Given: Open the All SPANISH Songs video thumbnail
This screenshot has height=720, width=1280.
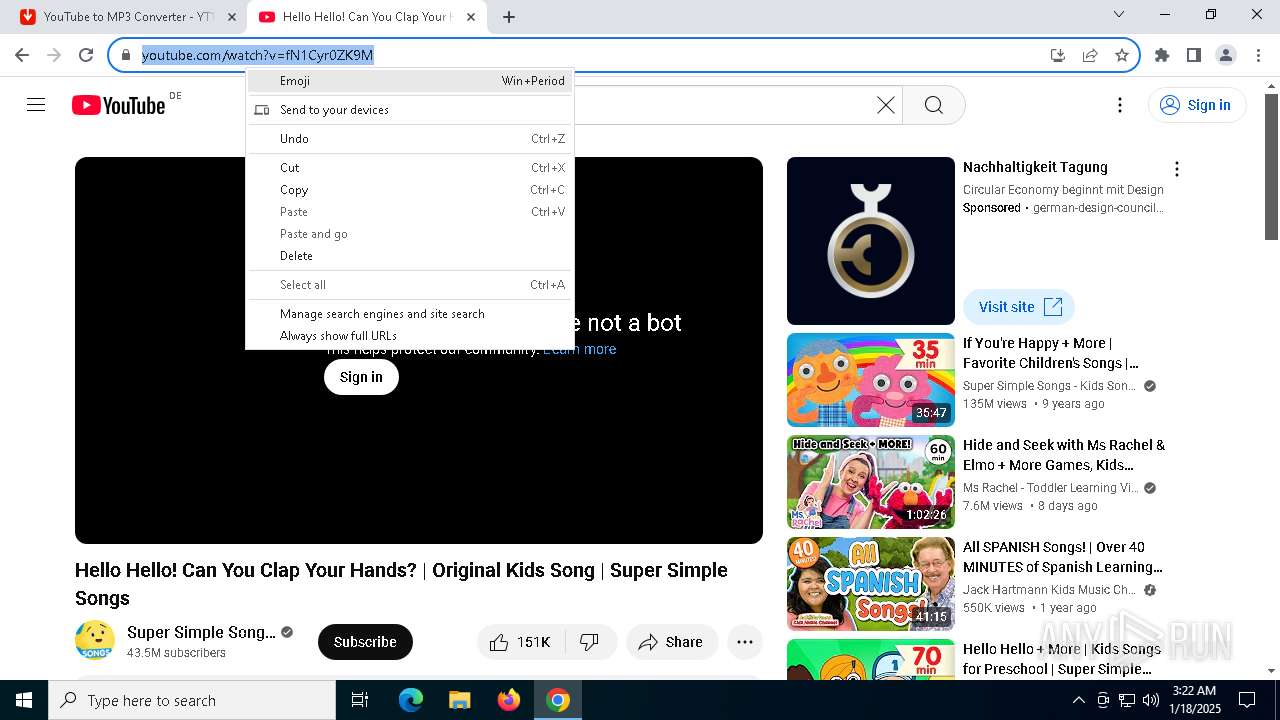Looking at the screenshot, I should [x=871, y=584].
